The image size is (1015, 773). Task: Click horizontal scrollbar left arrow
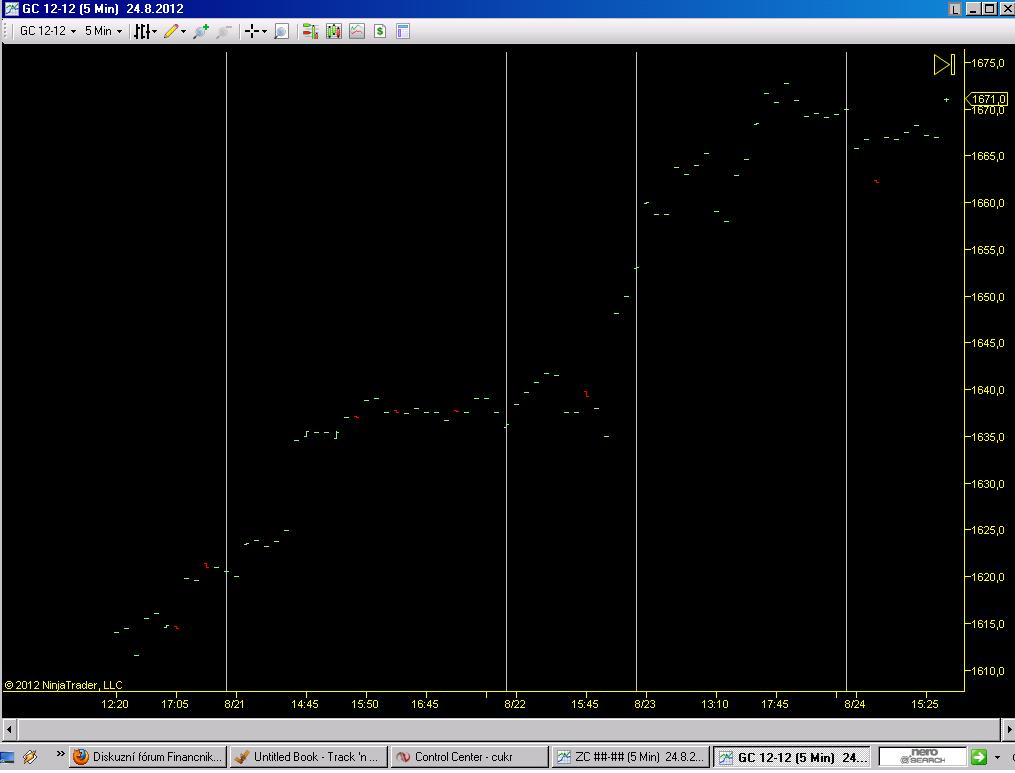(x=9, y=730)
